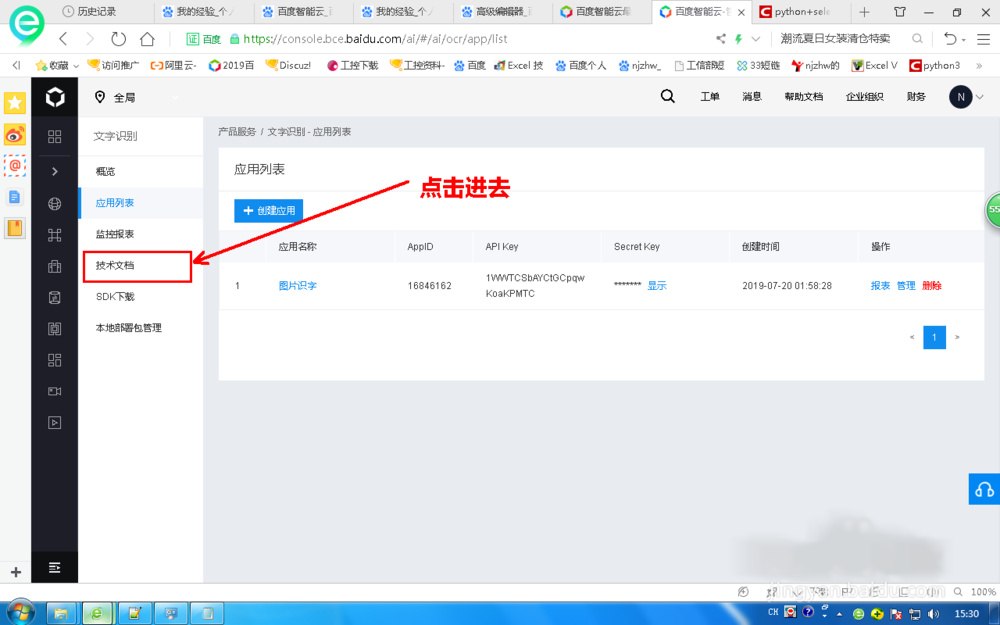Click the taskbar clock 15:30
The width and height of the screenshot is (1000, 625).
967,614
